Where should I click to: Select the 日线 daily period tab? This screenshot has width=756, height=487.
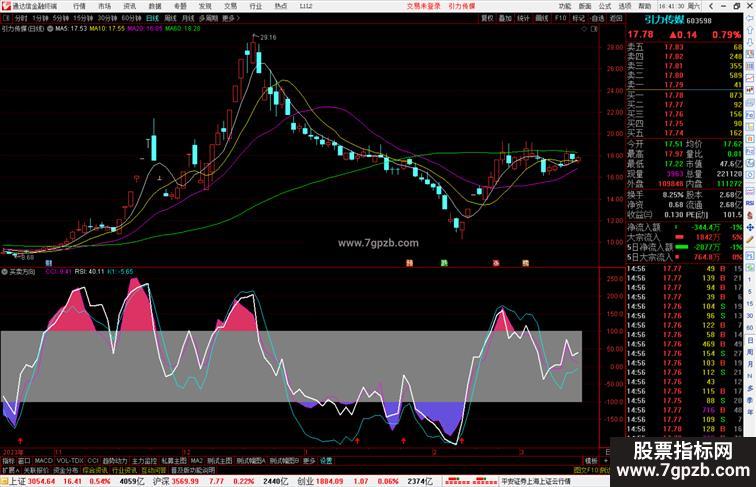152,18
